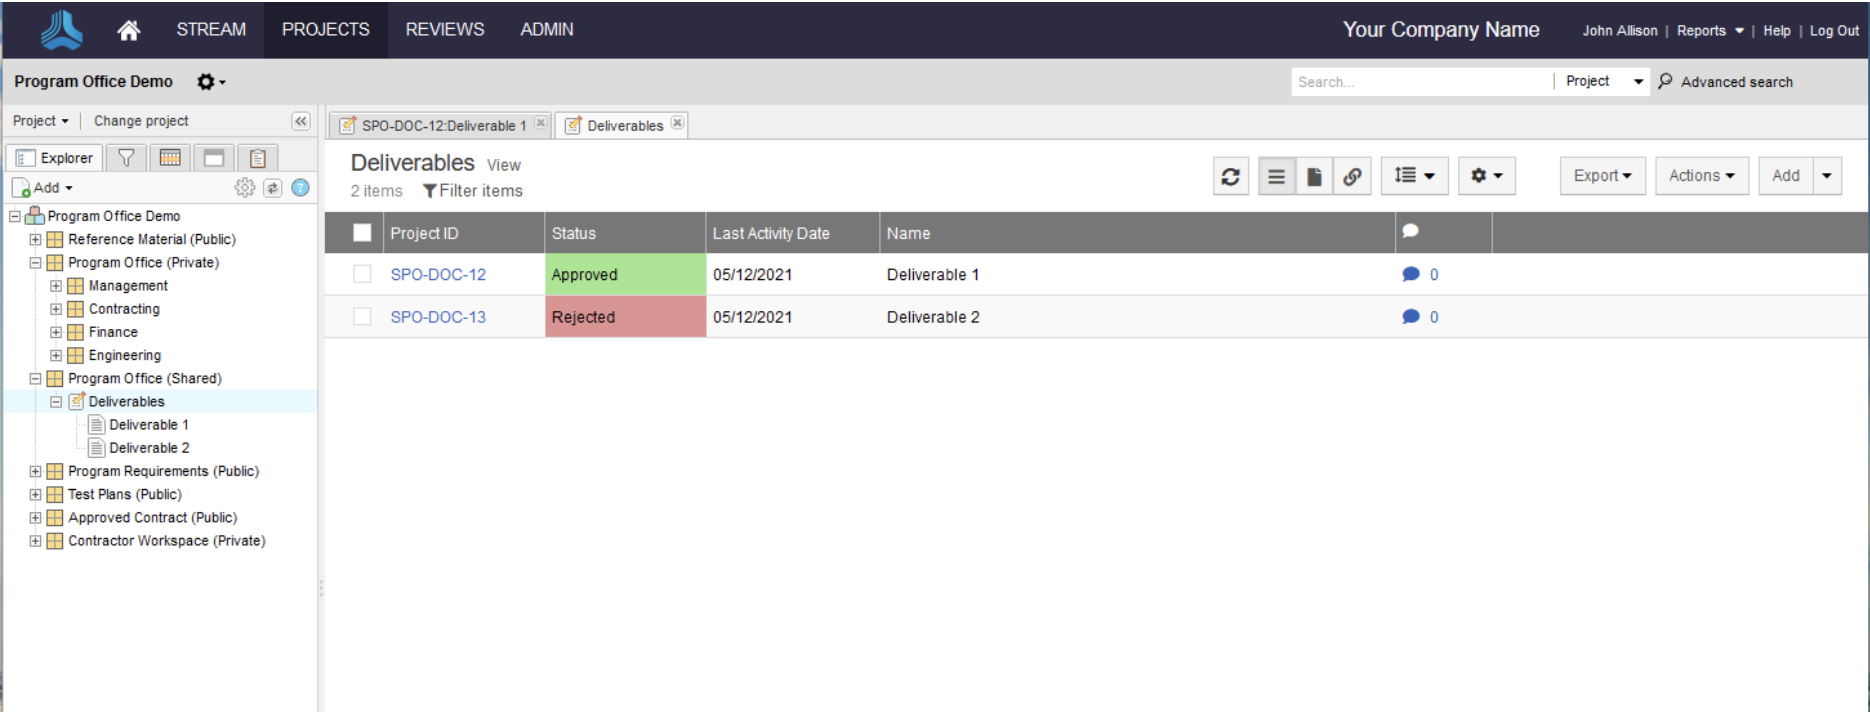1870x722 pixels.
Task: Open the Export dropdown
Action: (x=1602, y=176)
